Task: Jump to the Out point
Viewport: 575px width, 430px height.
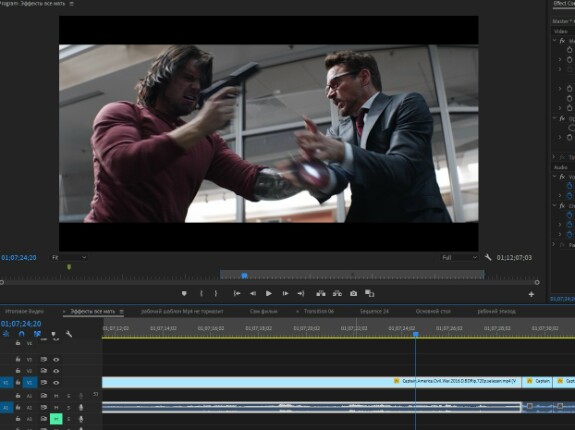Action: pos(301,294)
